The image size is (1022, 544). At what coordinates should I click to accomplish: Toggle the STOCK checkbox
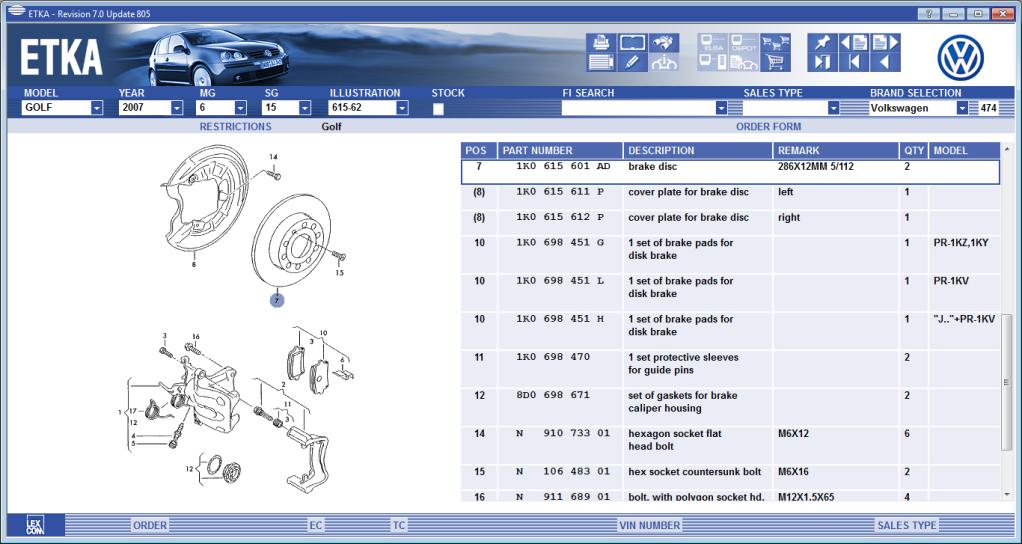click(x=438, y=109)
